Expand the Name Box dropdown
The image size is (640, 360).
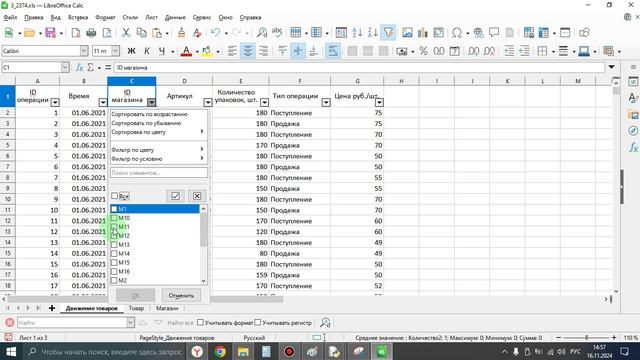coord(65,67)
